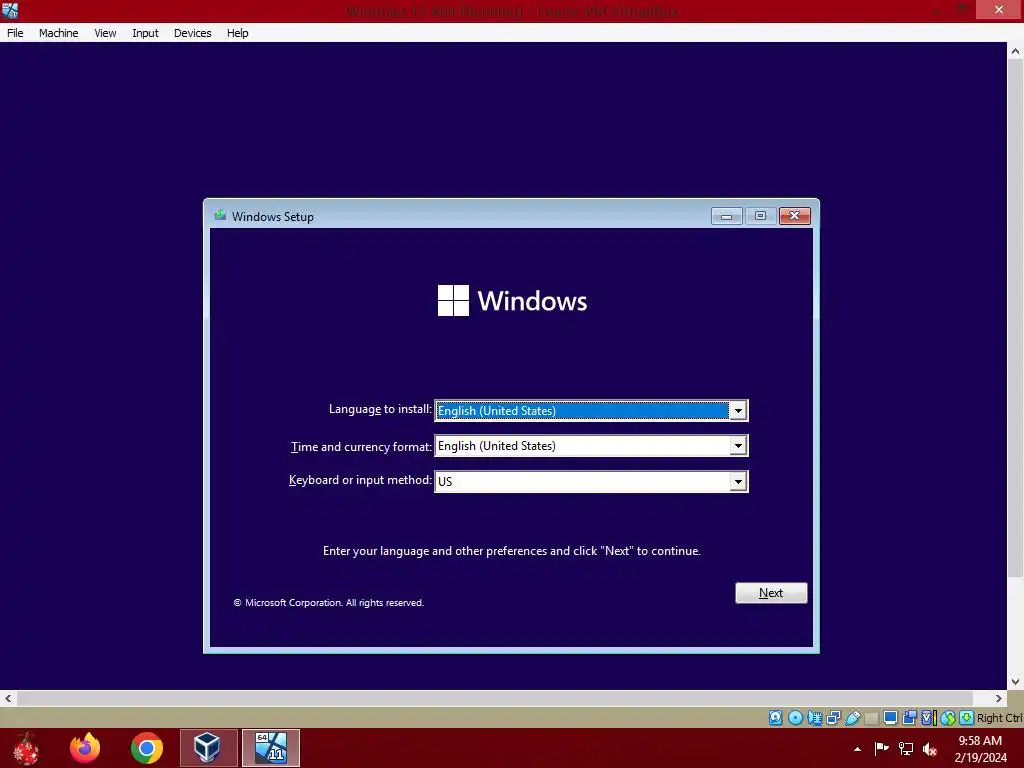Open the Devices menu
This screenshot has width=1024, height=768.
point(193,33)
